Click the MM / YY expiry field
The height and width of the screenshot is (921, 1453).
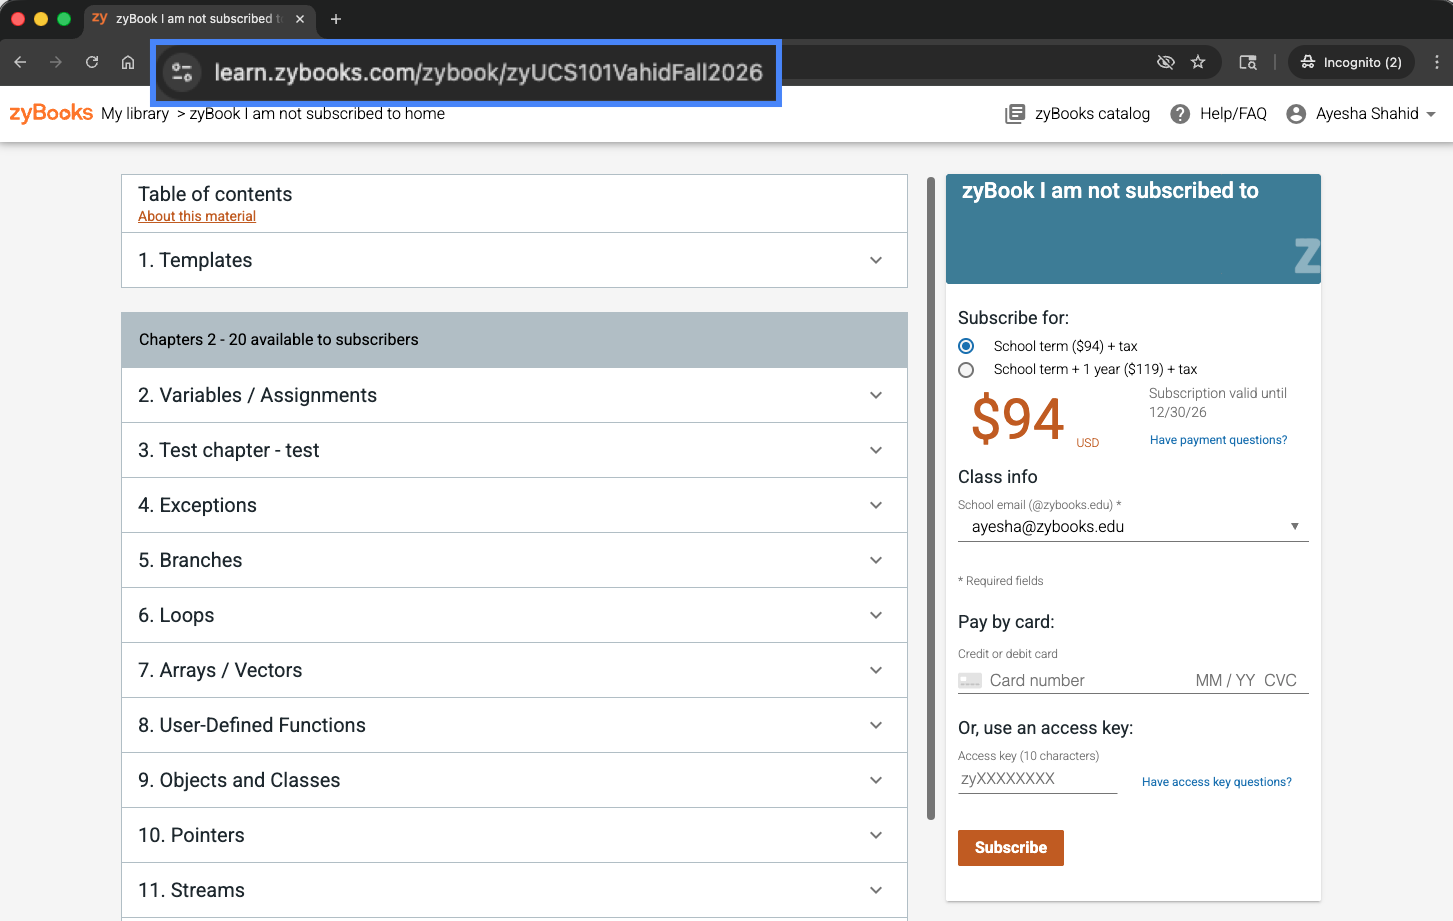click(x=1225, y=680)
